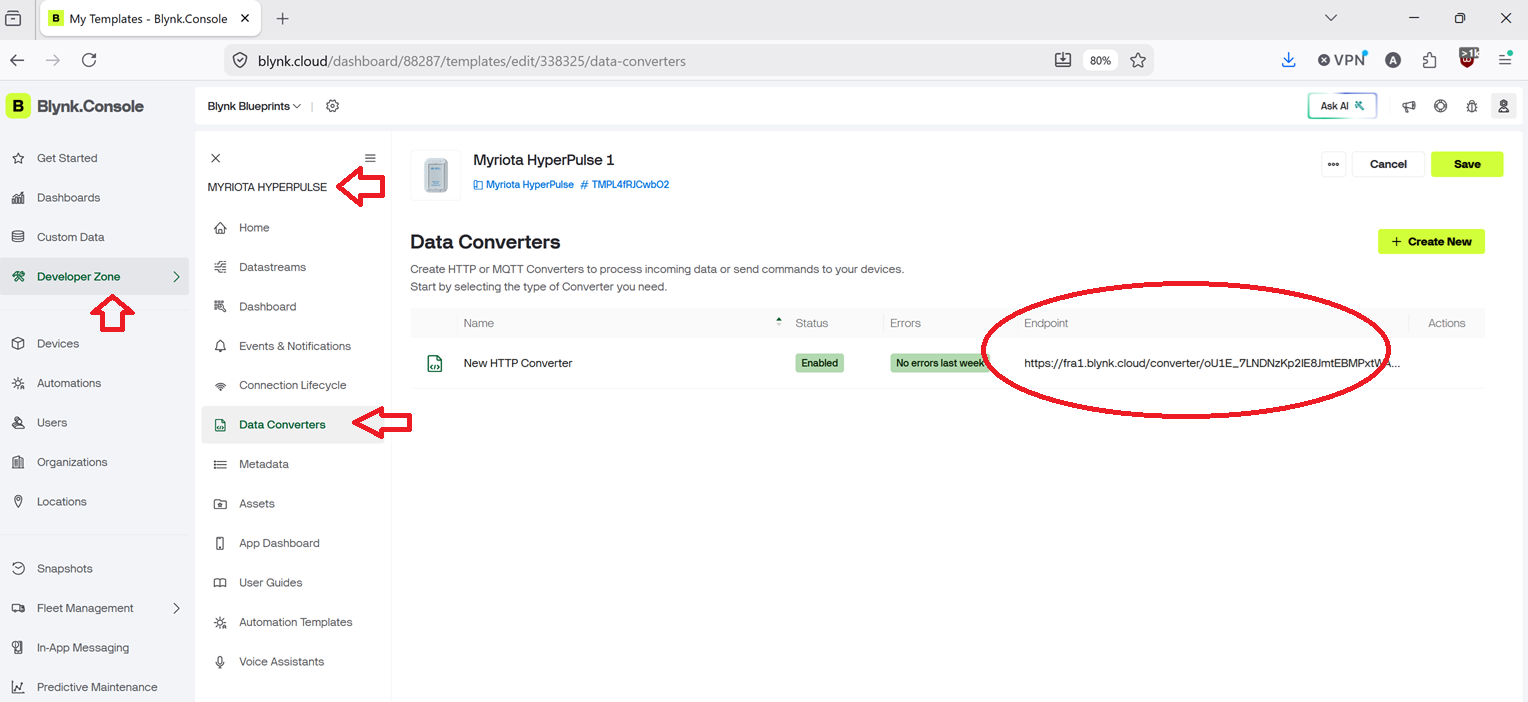Open template Home tab

(x=254, y=228)
